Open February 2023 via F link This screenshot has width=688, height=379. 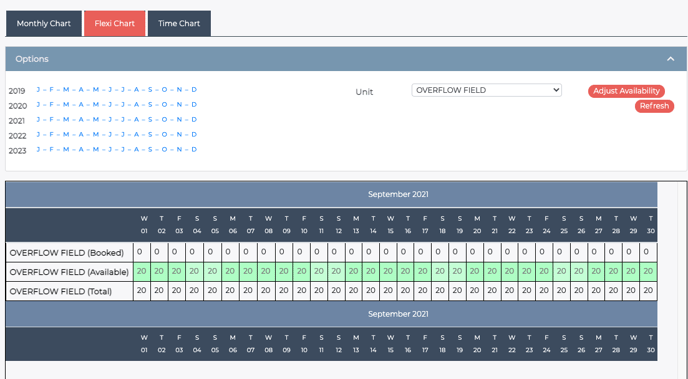coord(51,149)
